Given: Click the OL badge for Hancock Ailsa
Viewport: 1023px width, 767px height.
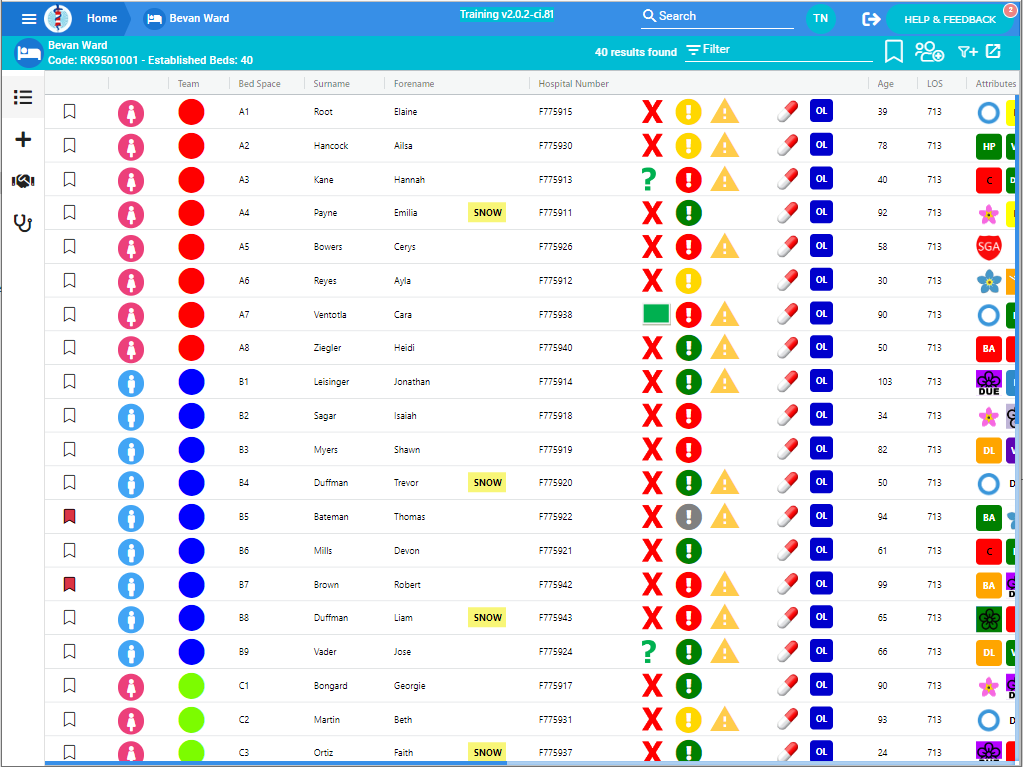Looking at the screenshot, I should [821, 145].
